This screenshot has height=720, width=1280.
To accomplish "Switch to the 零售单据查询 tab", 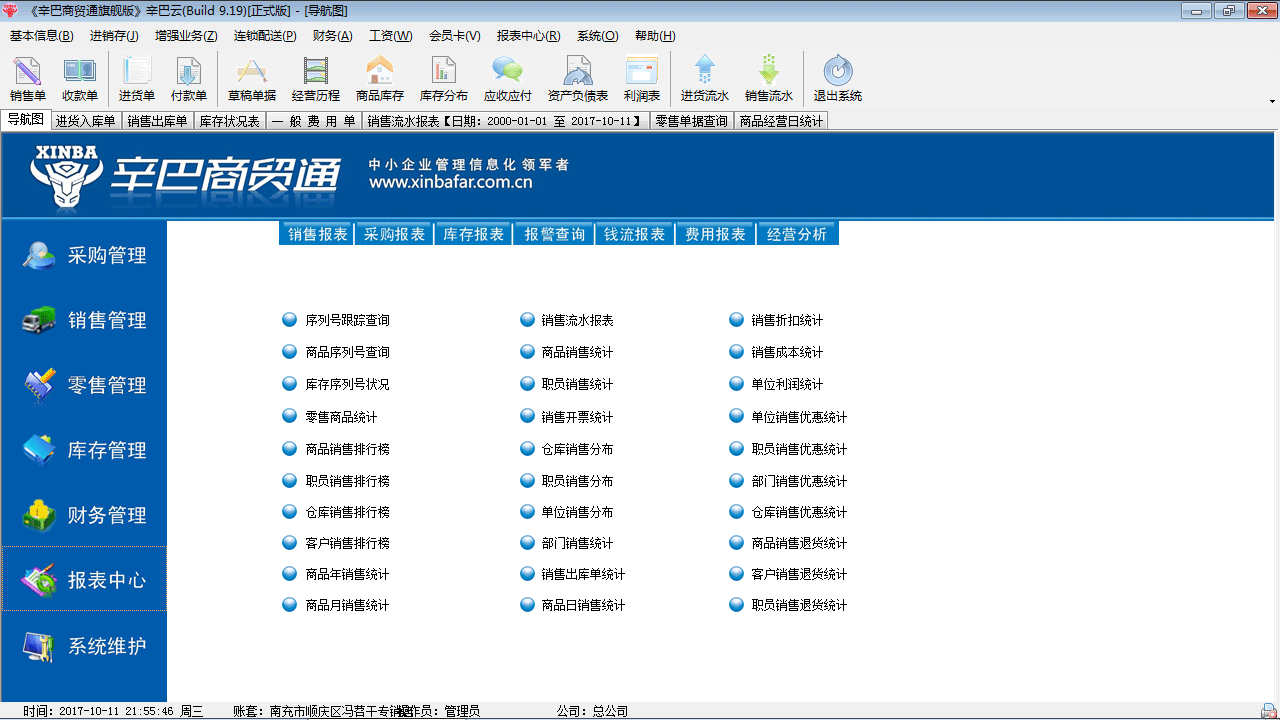I will (692, 121).
